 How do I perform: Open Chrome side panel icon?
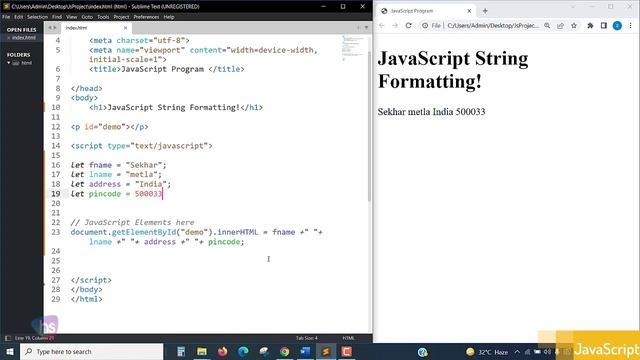604,25
